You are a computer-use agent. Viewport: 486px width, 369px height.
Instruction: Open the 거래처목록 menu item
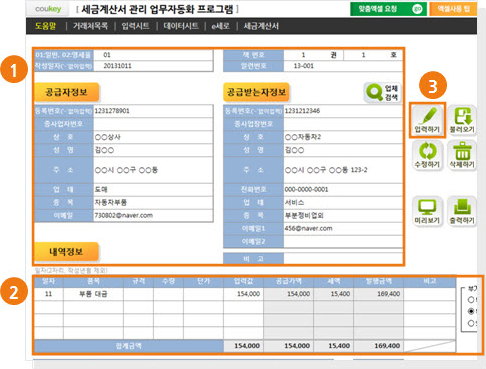point(90,26)
